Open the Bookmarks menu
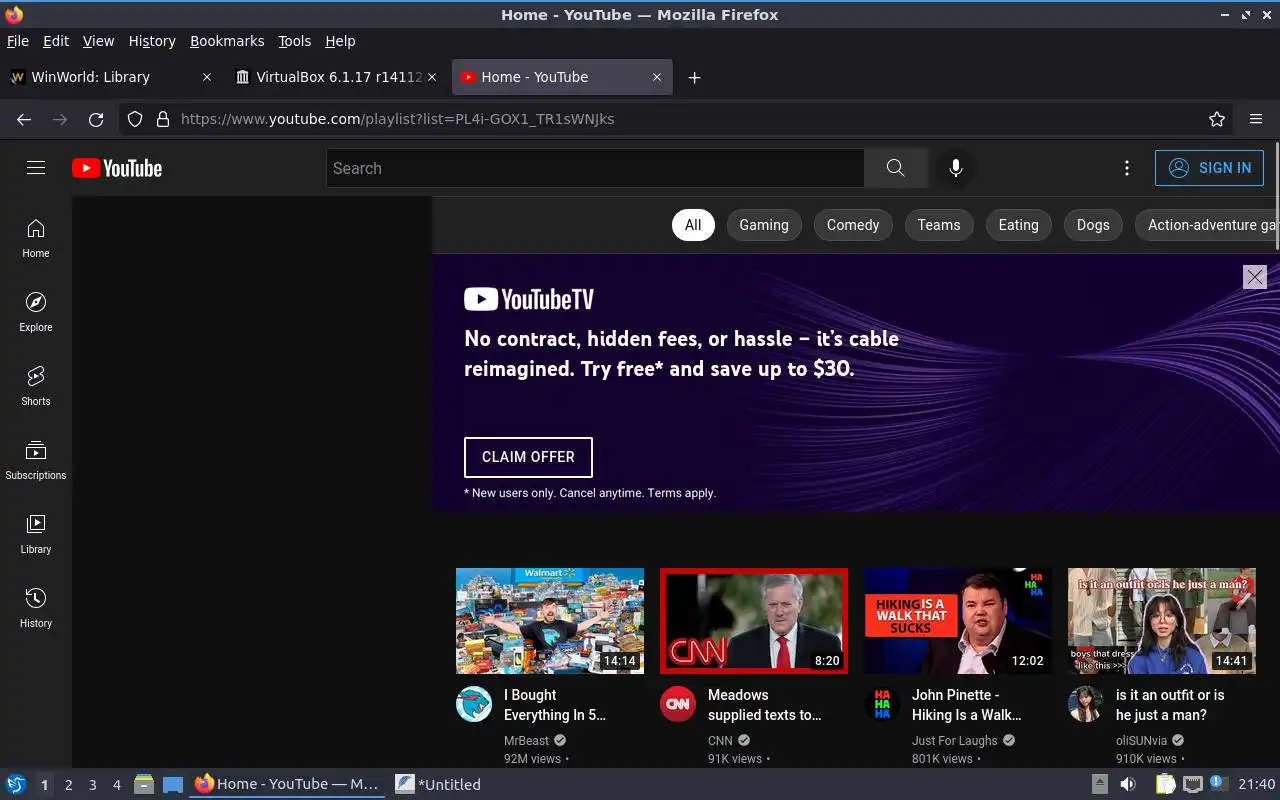The height and width of the screenshot is (800, 1280). [x=227, y=41]
